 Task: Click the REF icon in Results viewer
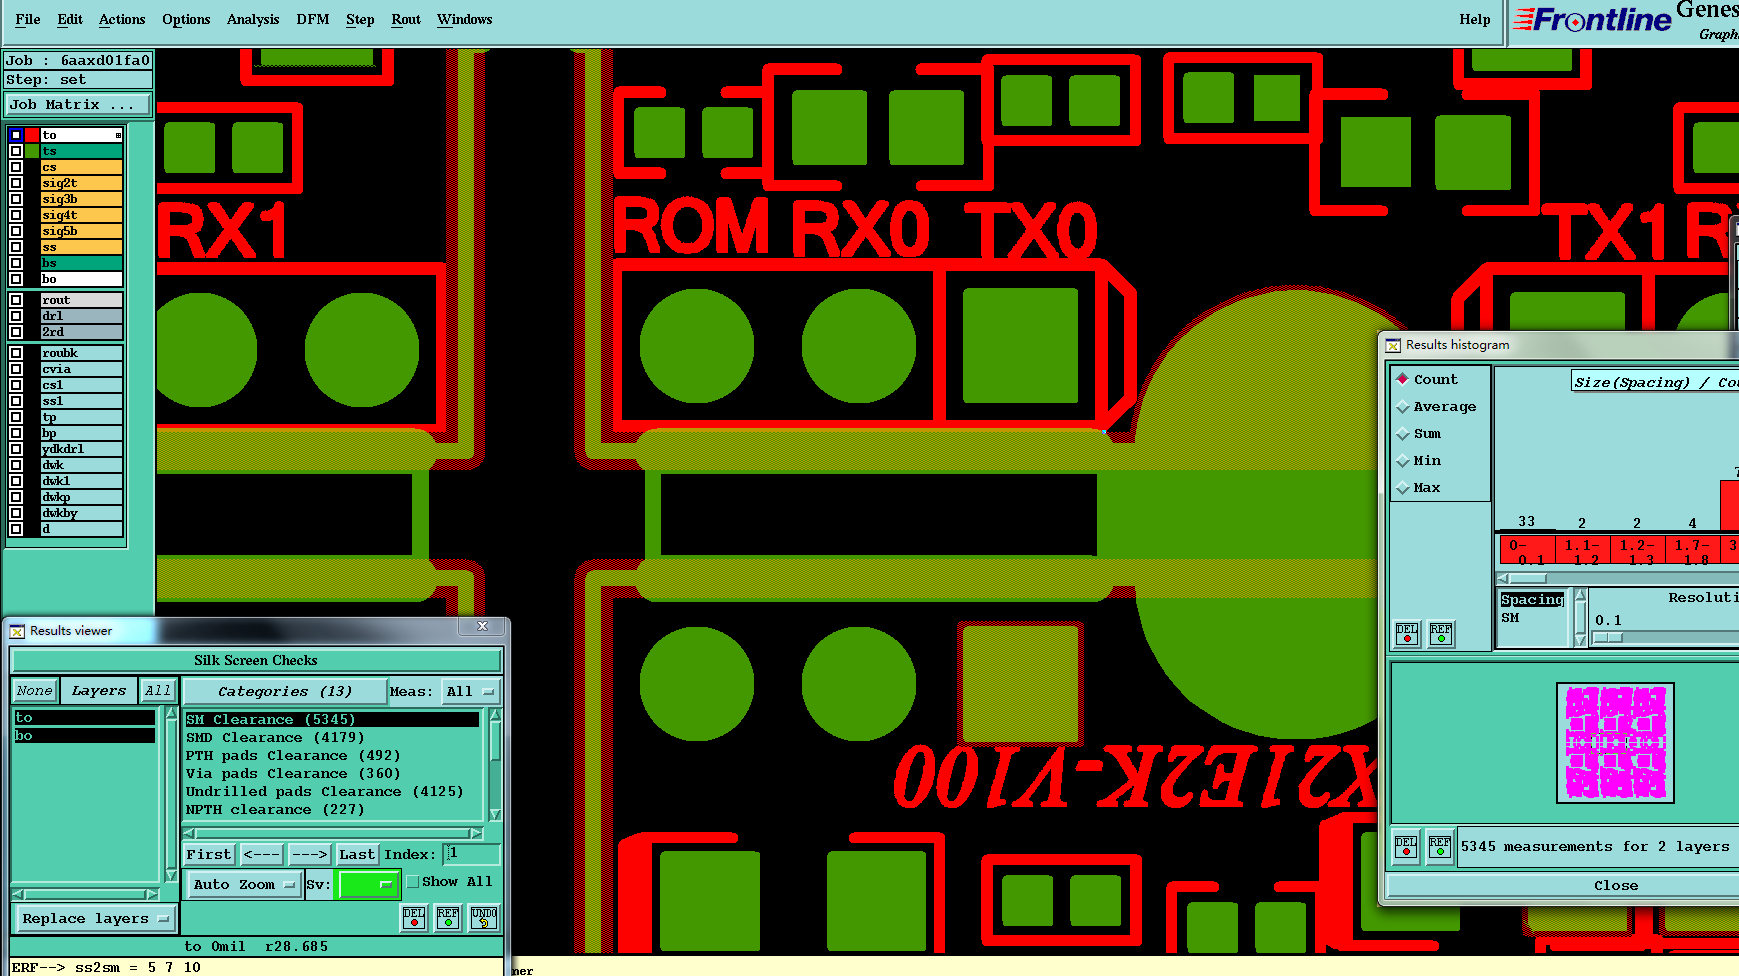(448, 917)
